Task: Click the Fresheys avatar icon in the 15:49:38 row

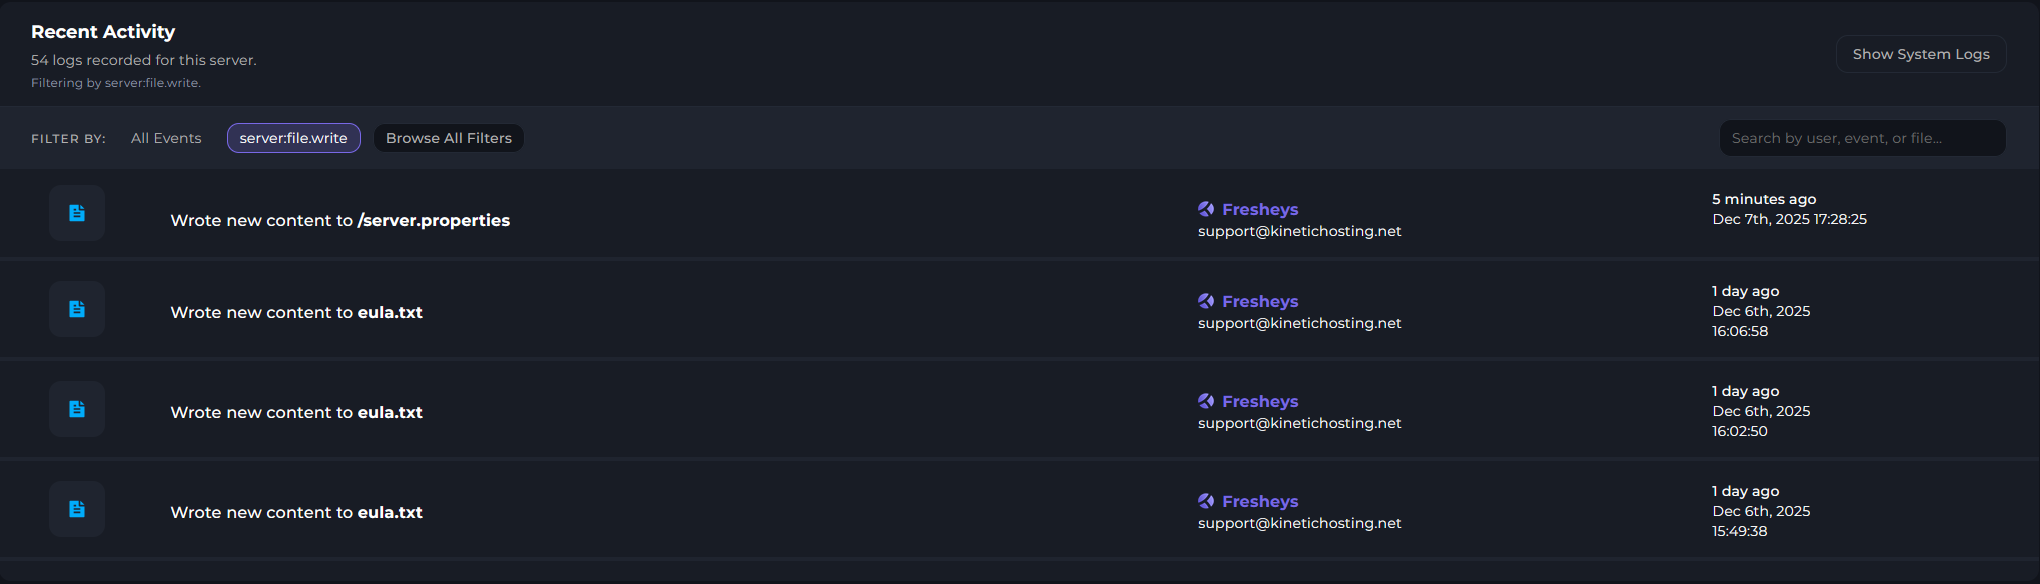Action: [x=1206, y=501]
